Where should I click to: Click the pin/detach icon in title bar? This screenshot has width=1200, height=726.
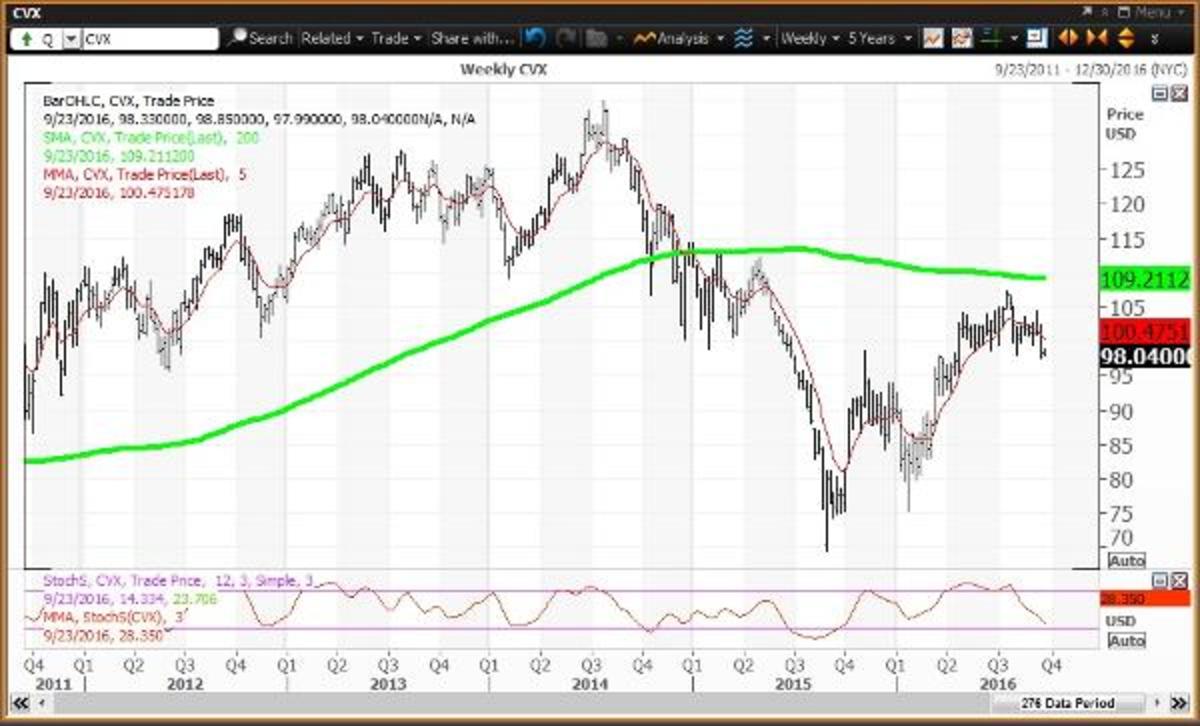[x=1085, y=12]
